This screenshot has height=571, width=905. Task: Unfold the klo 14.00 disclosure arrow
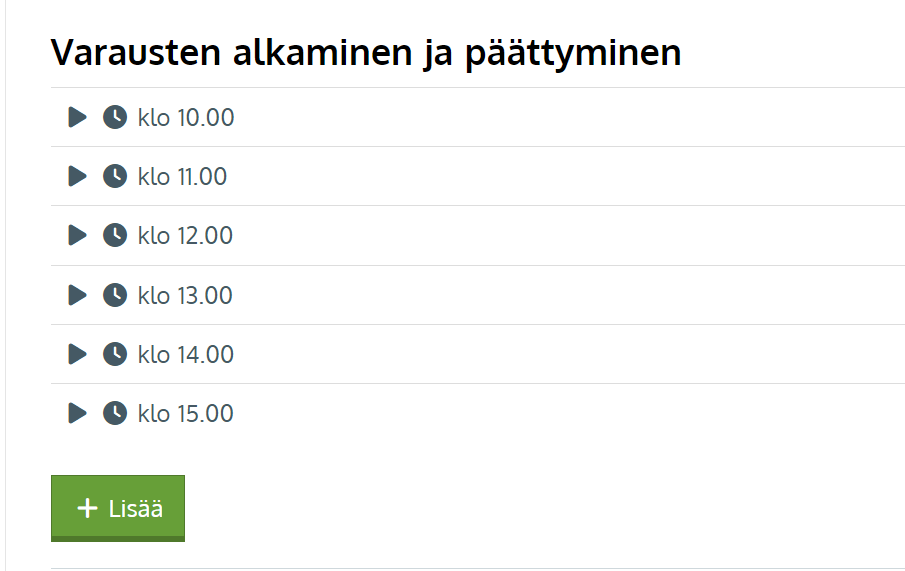coord(77,354)
